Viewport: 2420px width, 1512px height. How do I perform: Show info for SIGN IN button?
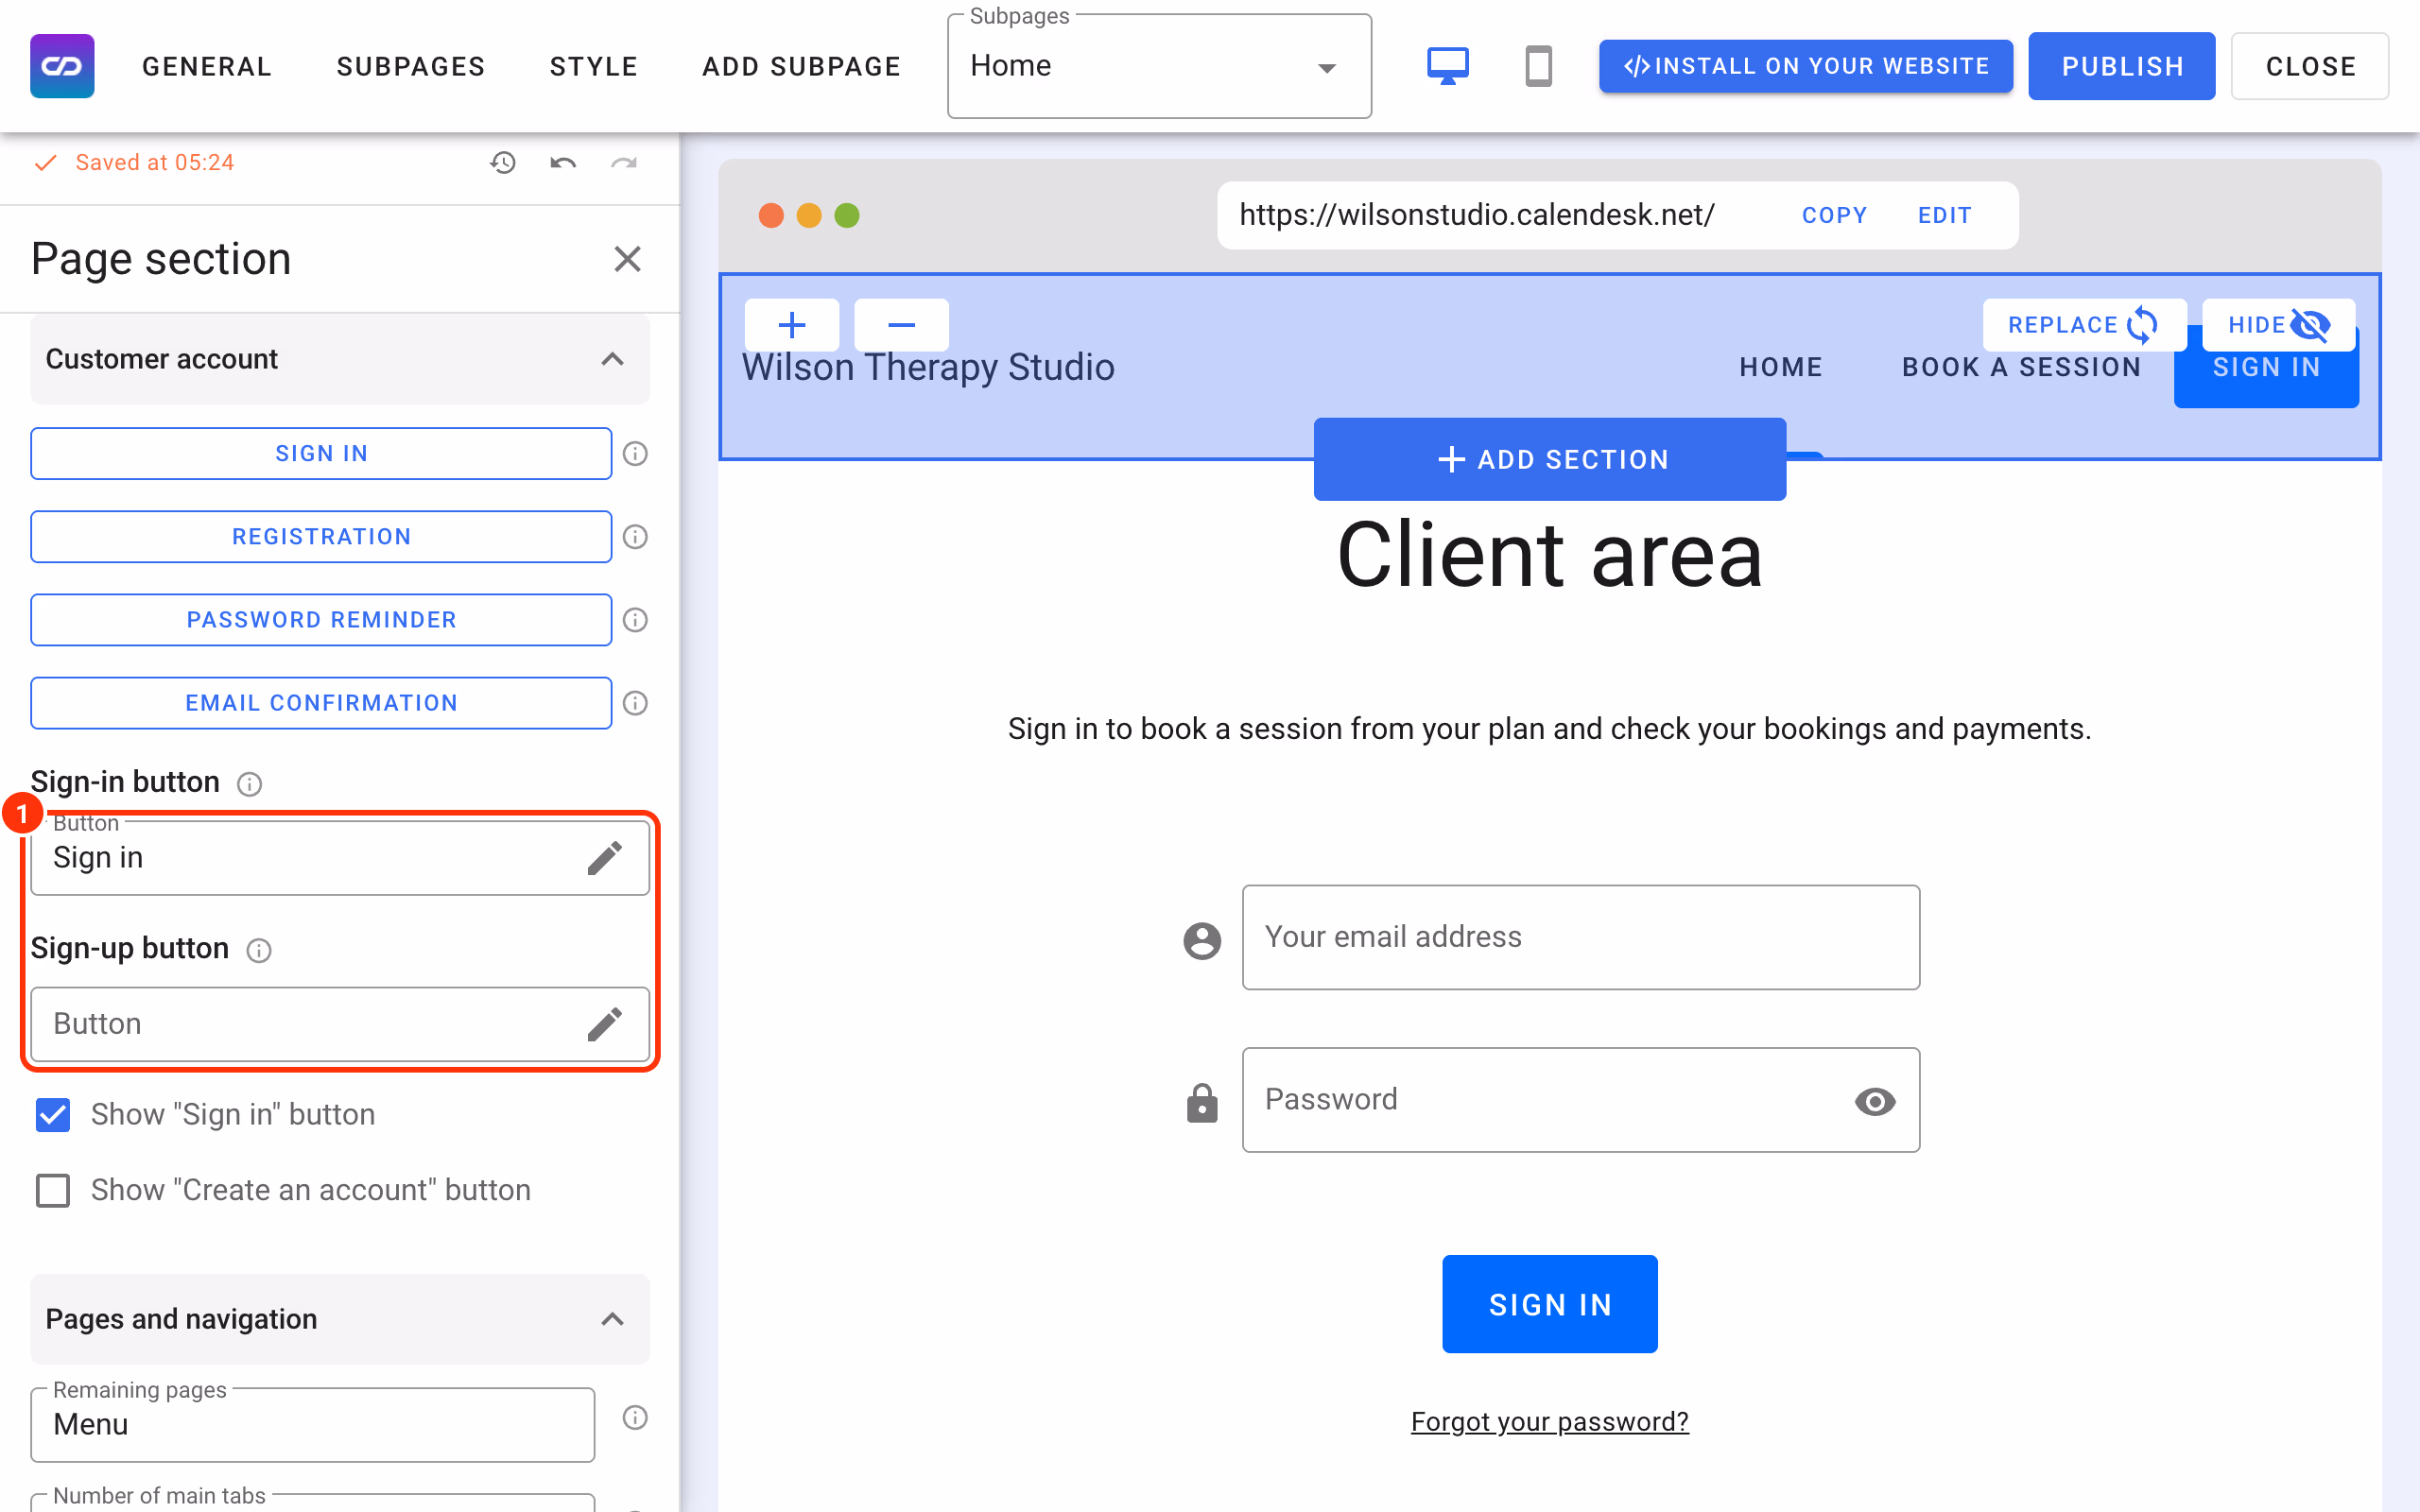click(x=635, y=454)
